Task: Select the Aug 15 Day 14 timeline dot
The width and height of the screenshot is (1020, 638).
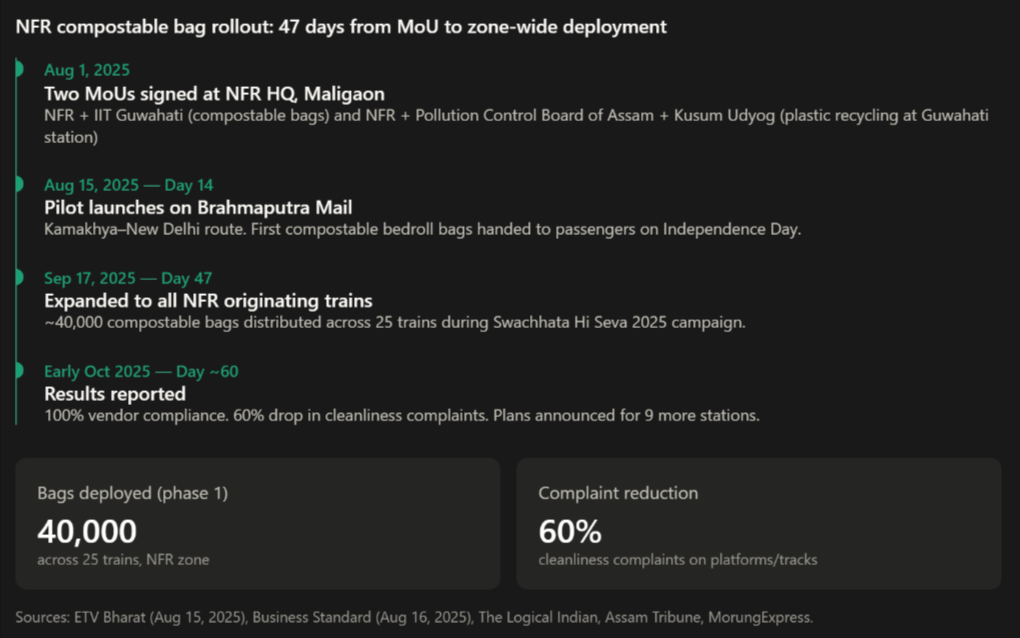Action: pos(18,184)
